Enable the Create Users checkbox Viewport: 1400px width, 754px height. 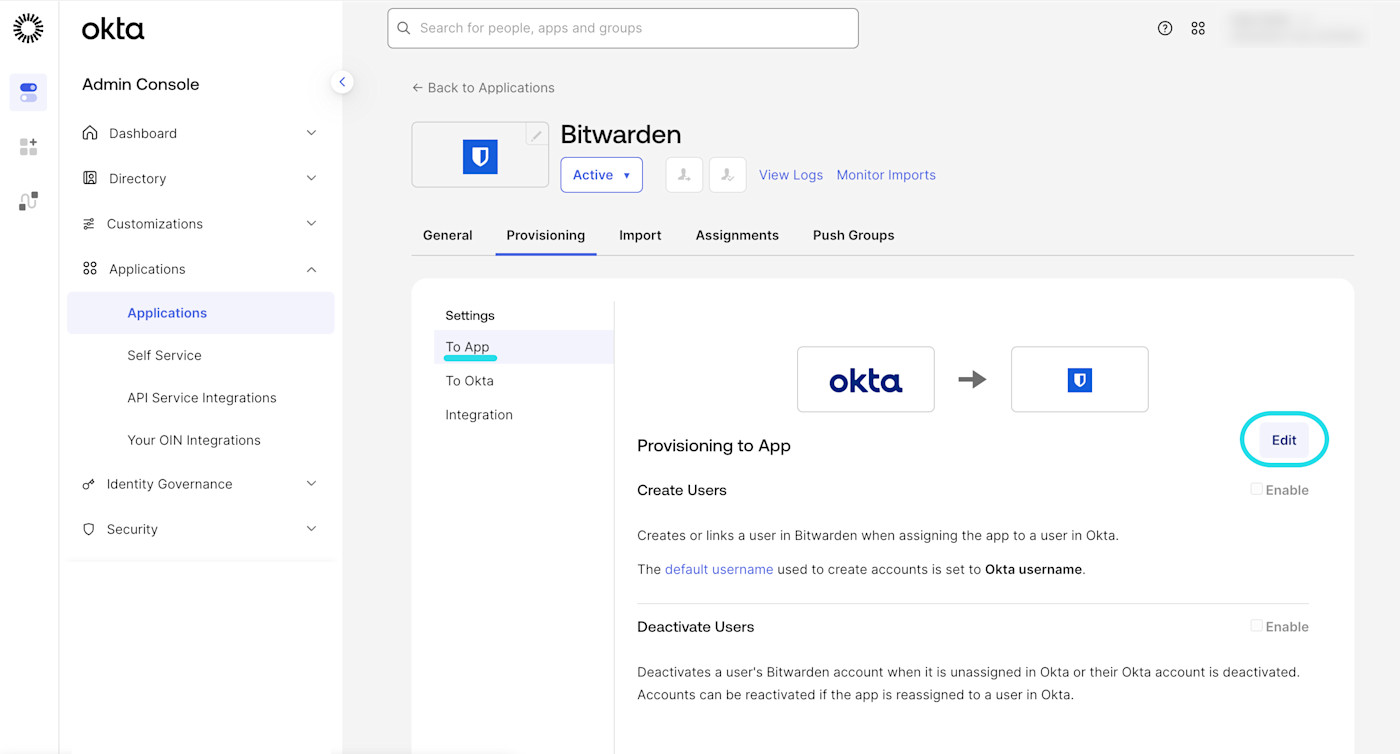pyautogui.click(x=1256, y=489)
